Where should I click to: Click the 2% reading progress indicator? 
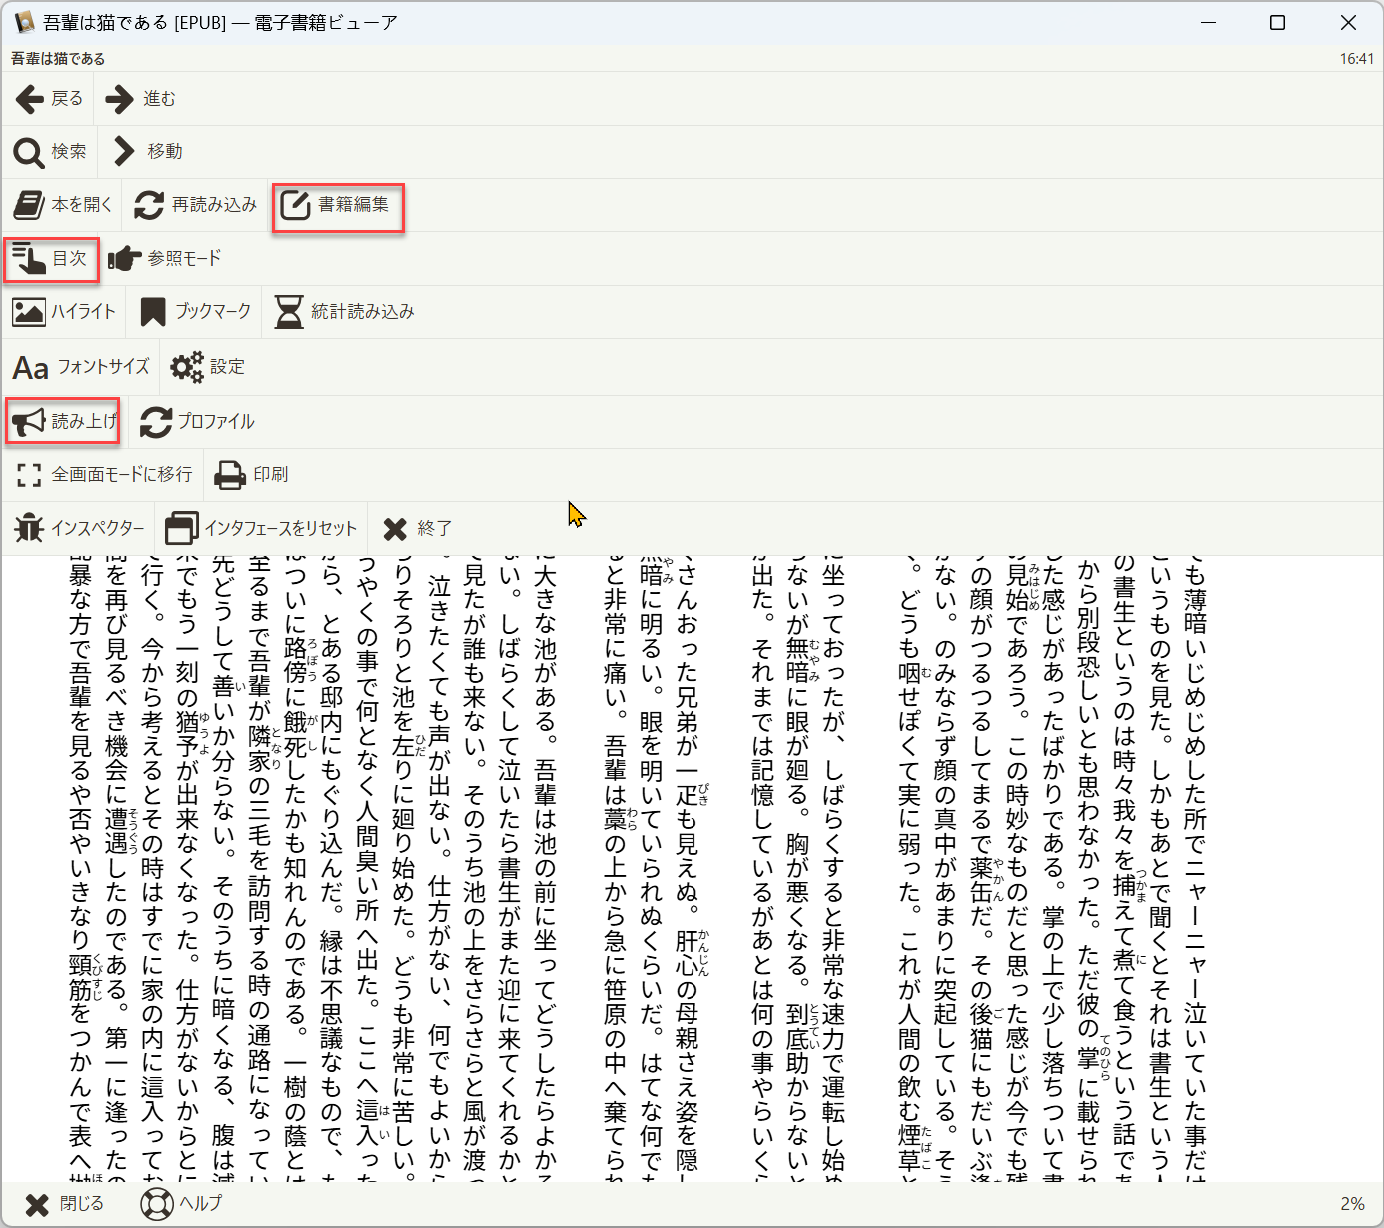(1352, 1204)
